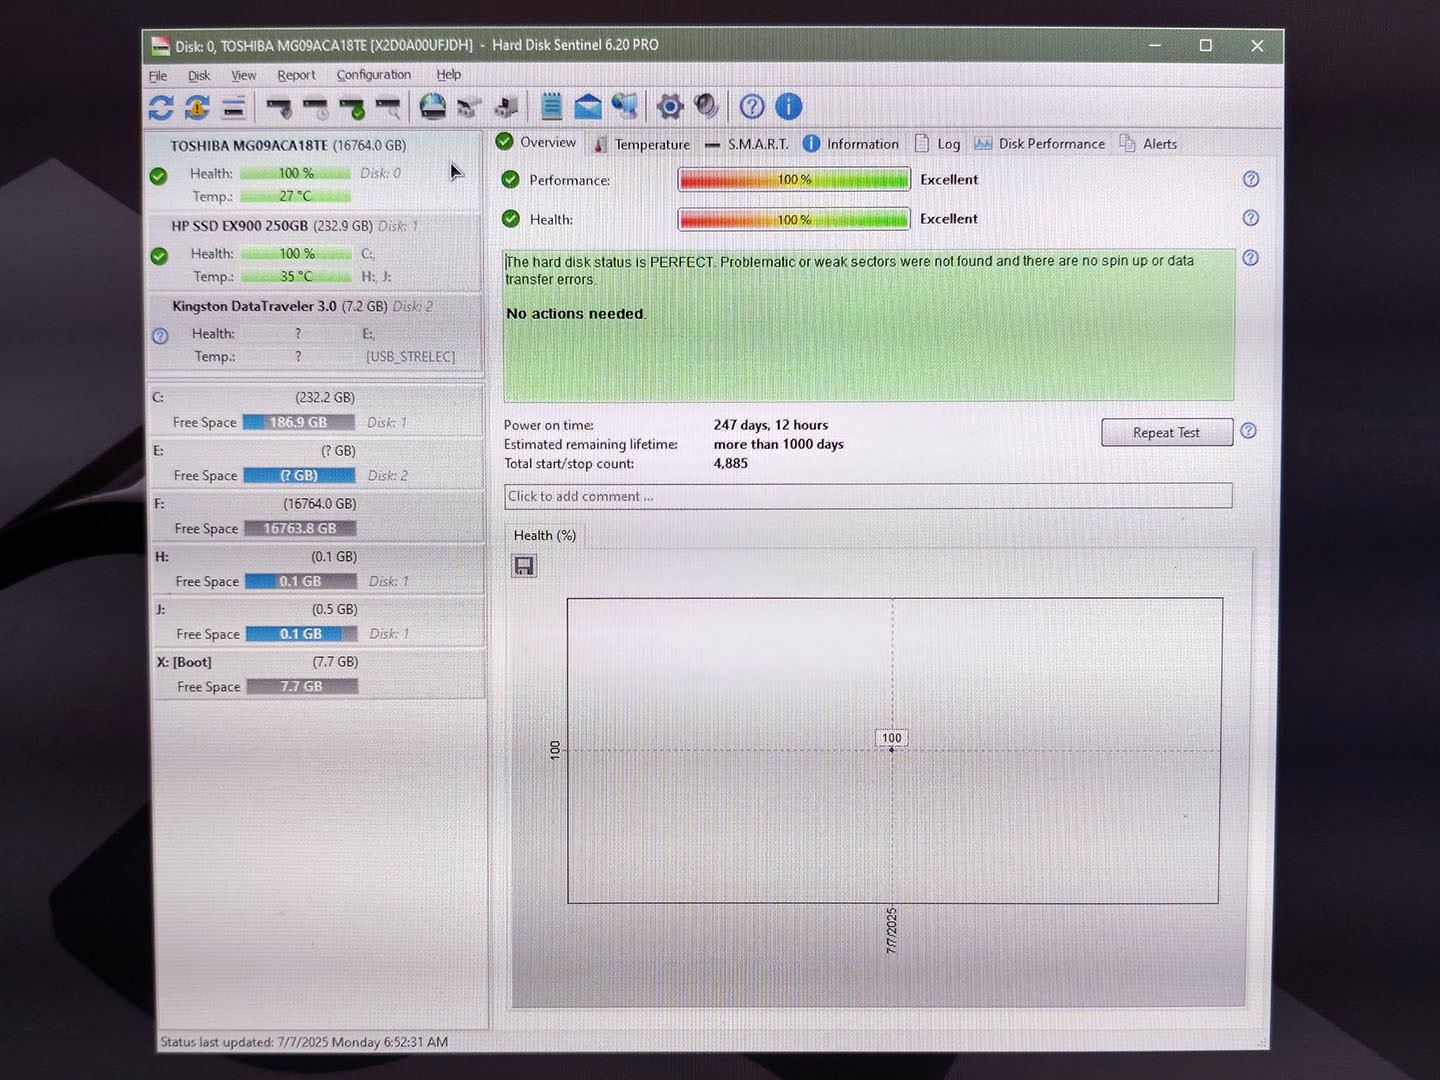
Task: Click the blue Refresh arrows toolbar icon
Action: 161,107
